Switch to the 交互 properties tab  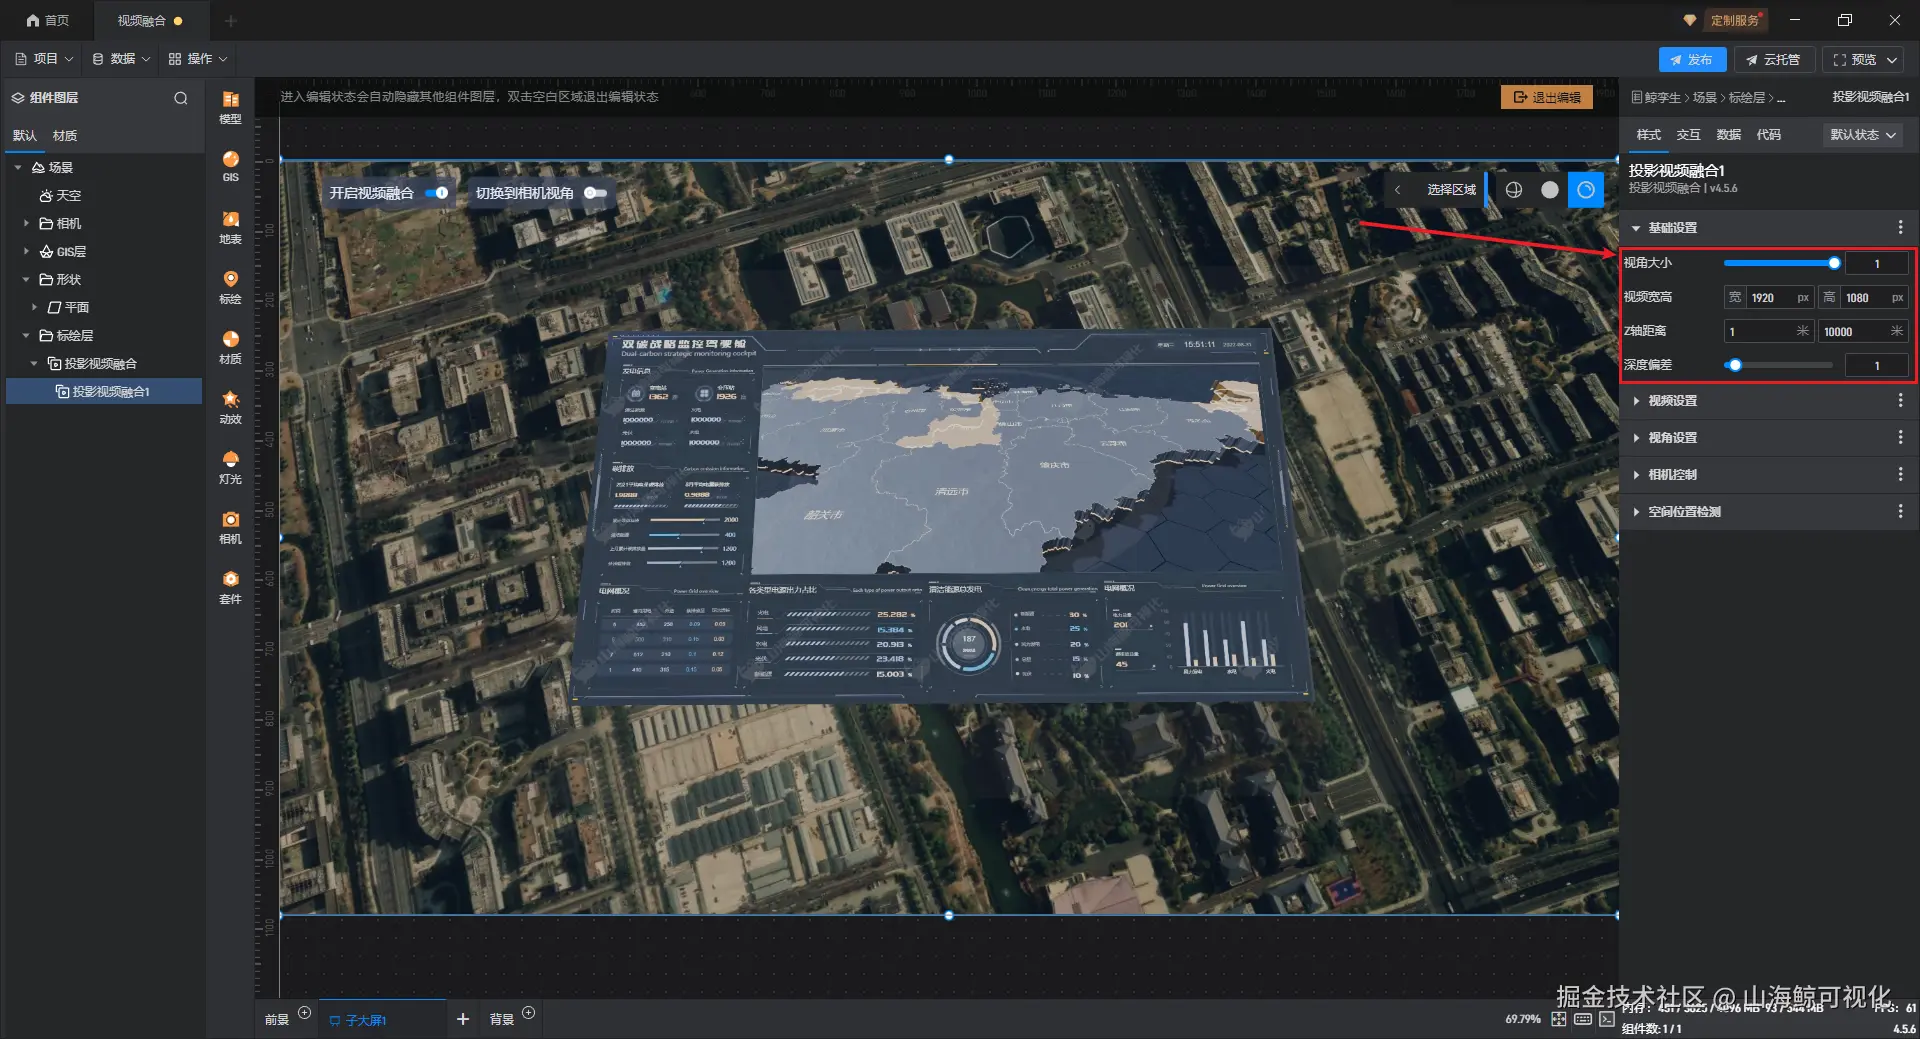tap(1689, 135)
